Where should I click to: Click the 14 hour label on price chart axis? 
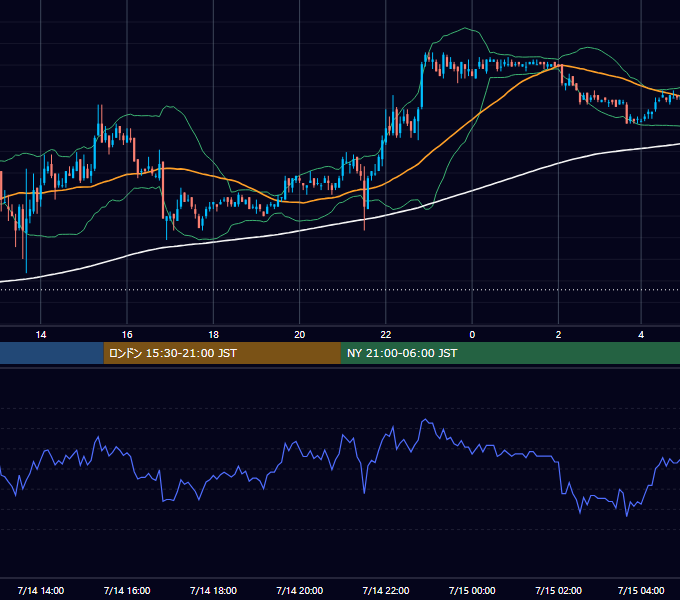(41, 335)
